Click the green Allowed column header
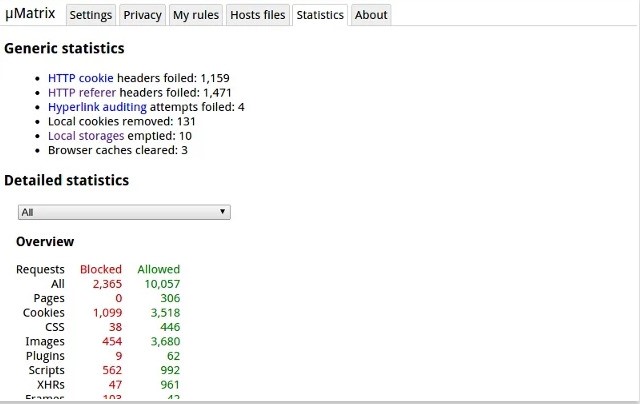The image size is (640, 404). (x=159, y=269)
